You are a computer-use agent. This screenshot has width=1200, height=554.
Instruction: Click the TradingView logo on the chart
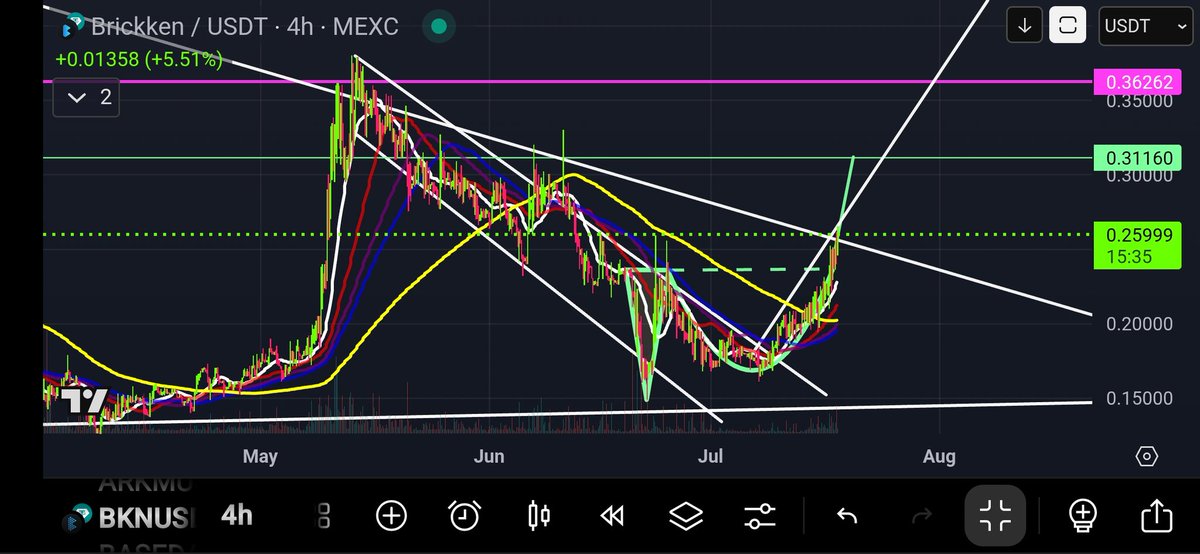pos(84,401)
